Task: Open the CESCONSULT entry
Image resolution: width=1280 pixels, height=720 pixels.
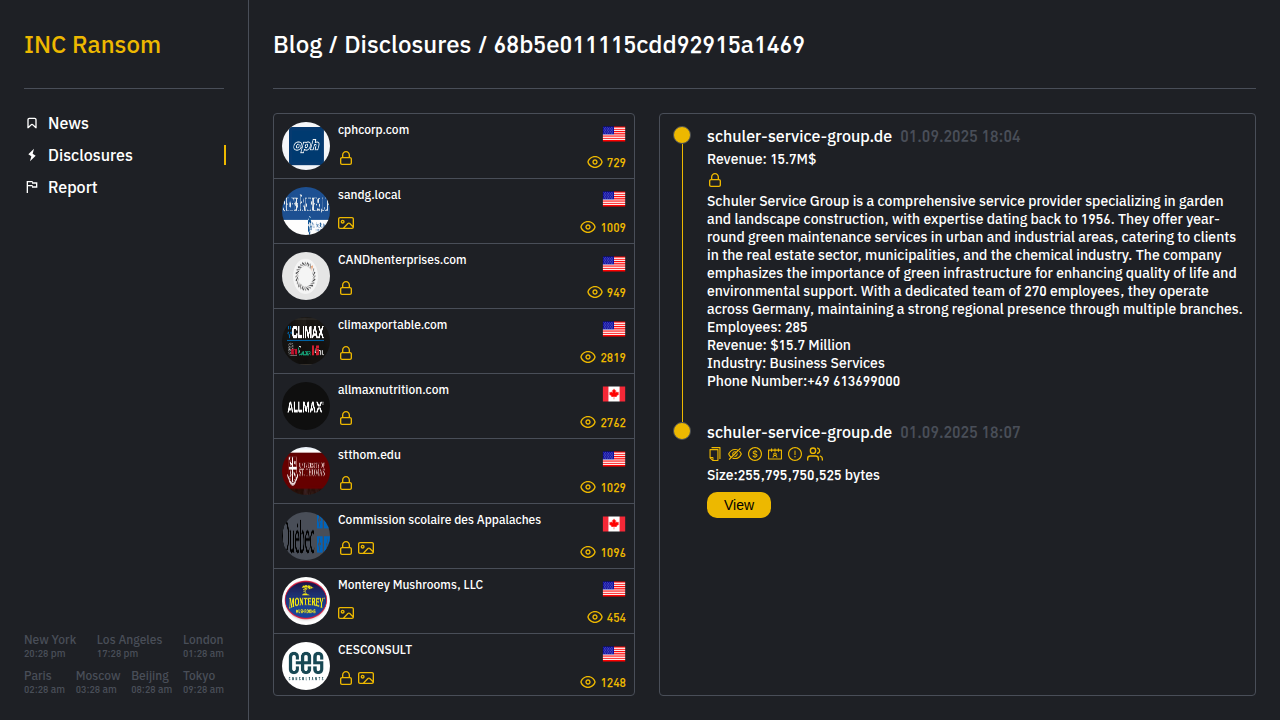Action: point(454,664)
